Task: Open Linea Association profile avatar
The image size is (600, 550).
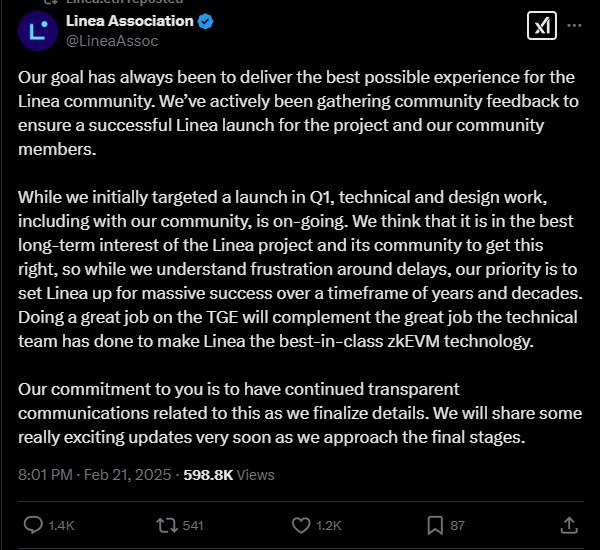Action: tap(38, 31)
